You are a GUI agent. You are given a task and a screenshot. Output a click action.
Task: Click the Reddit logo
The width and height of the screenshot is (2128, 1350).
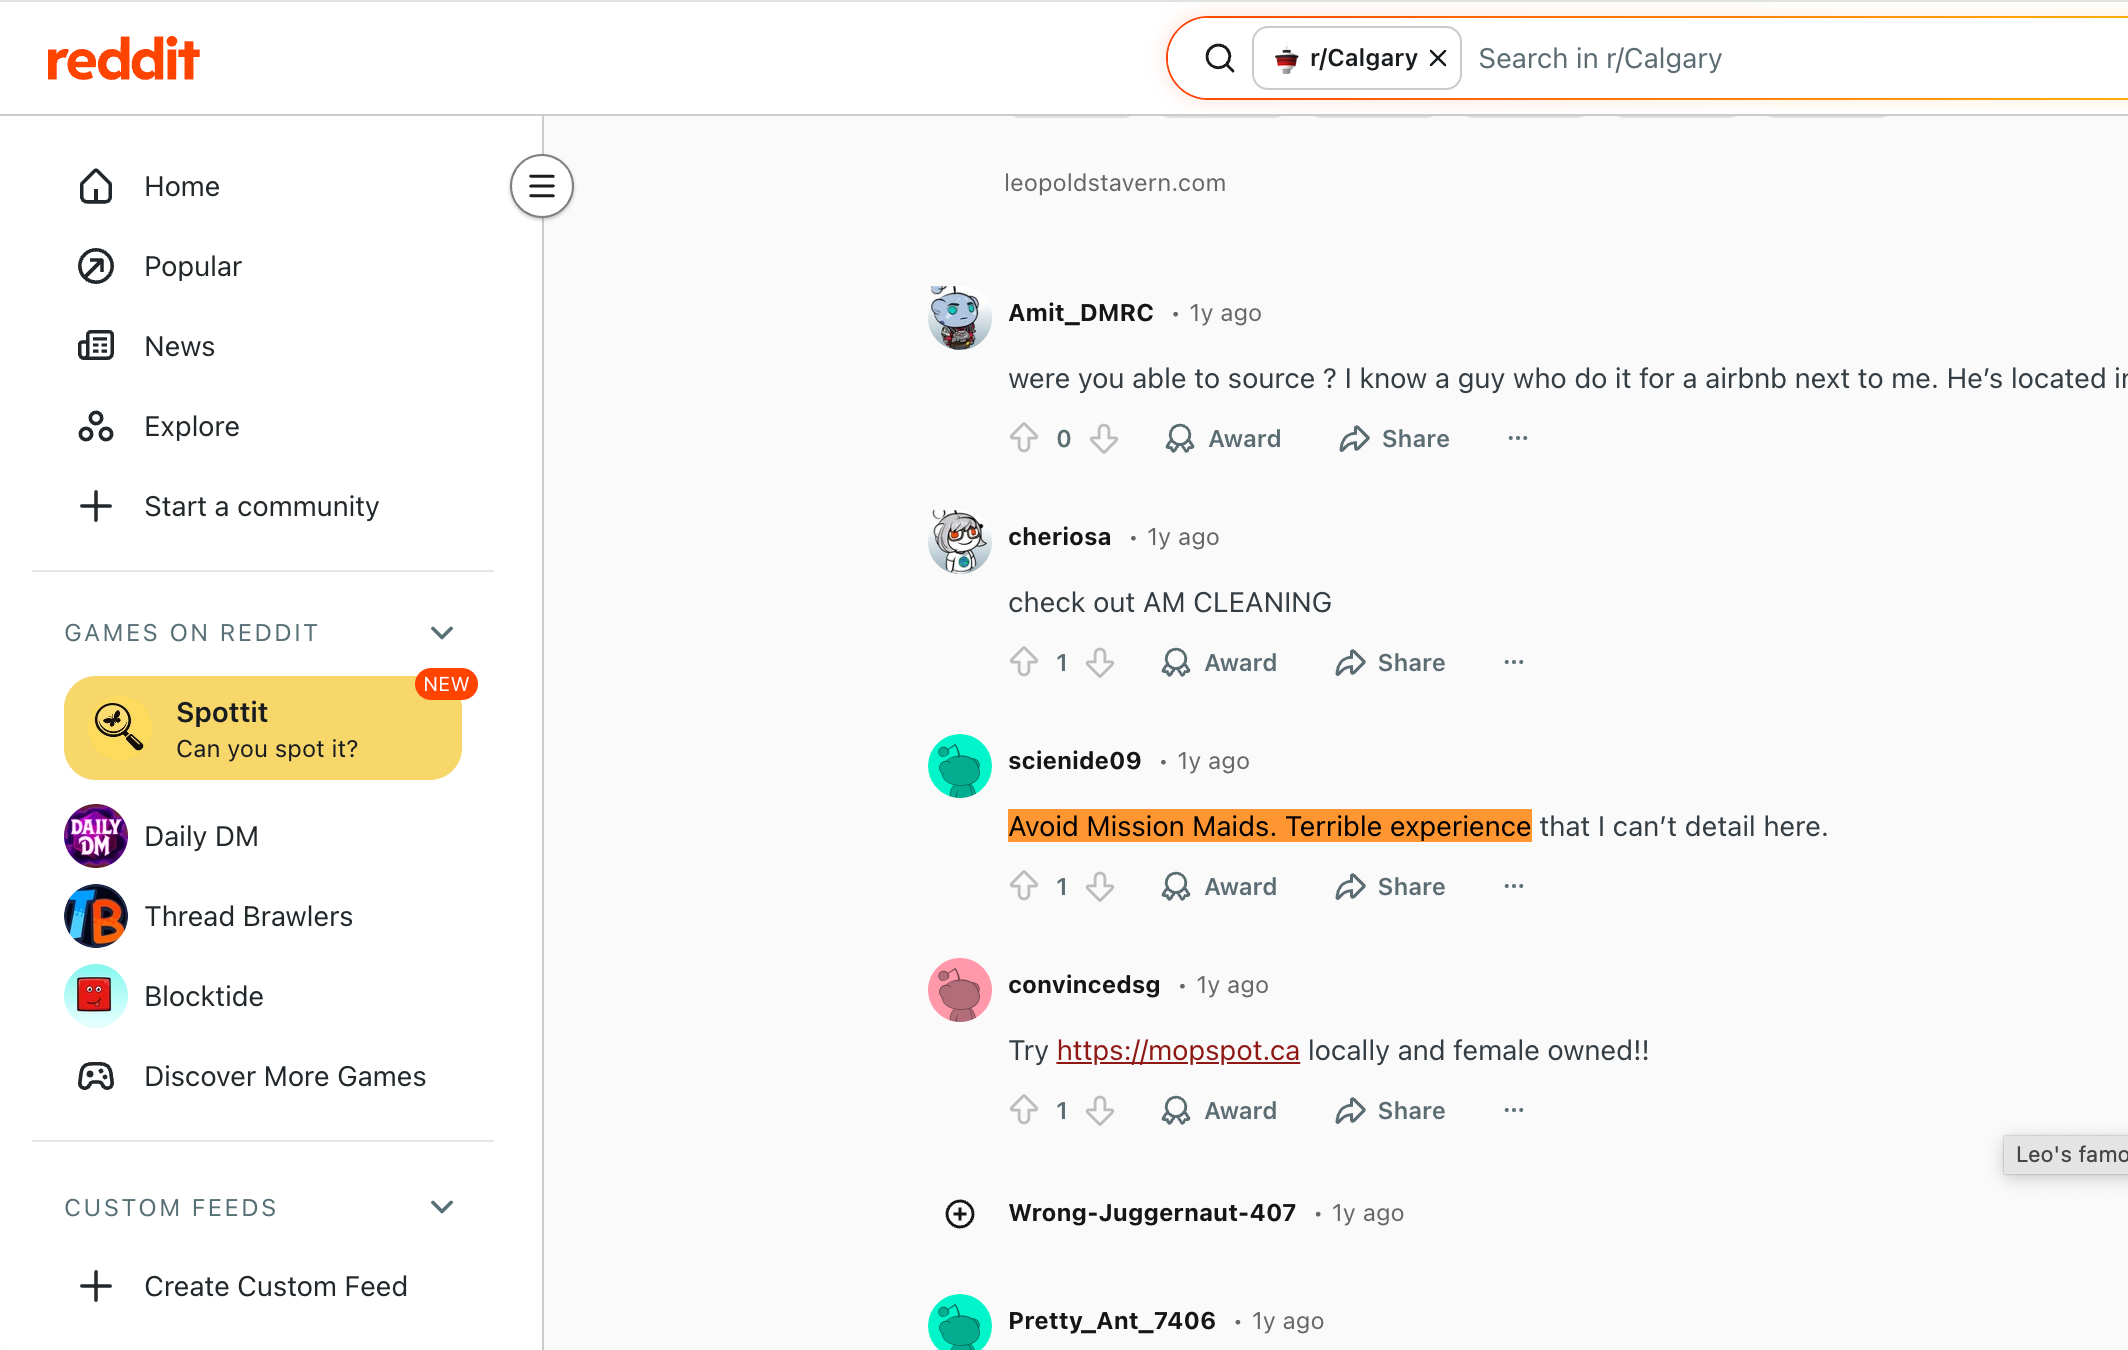(x=123, y=59)
